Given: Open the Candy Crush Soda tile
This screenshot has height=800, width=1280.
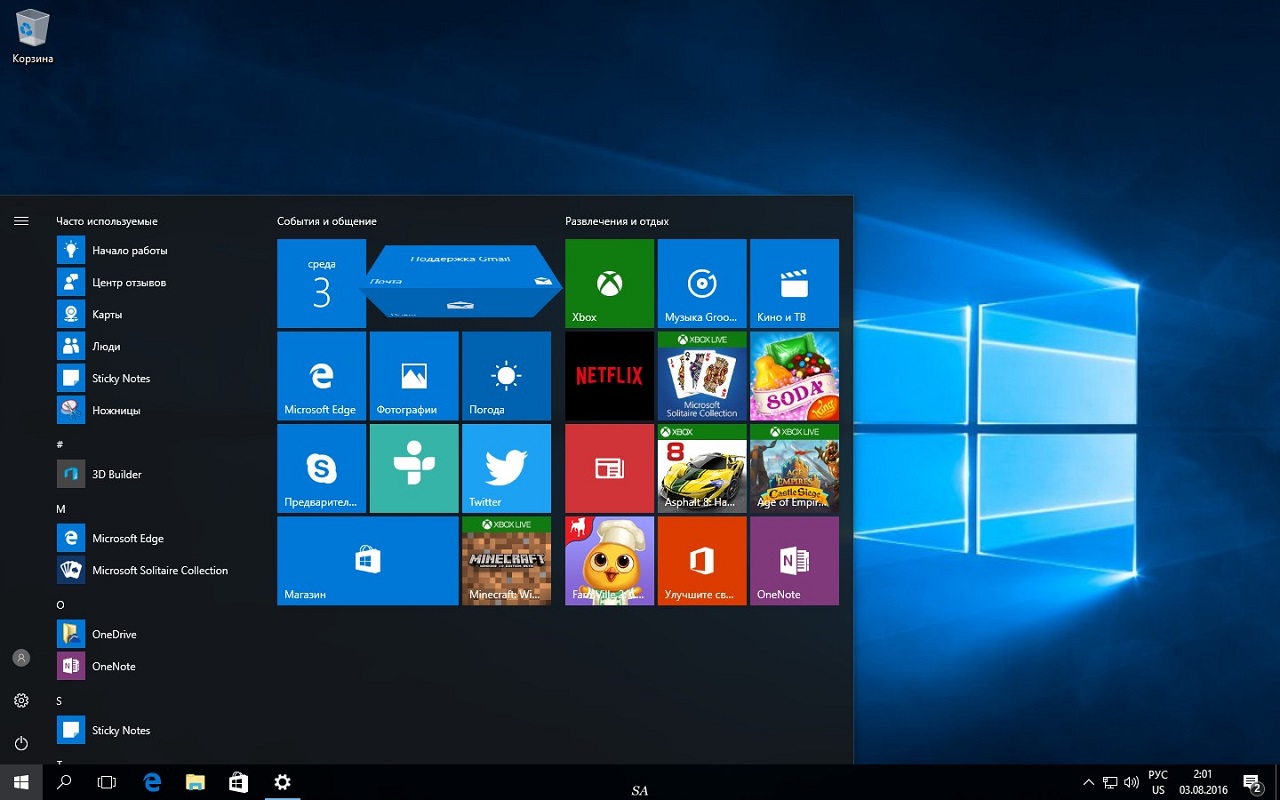Looking at the screenshot, I should 794,376.
